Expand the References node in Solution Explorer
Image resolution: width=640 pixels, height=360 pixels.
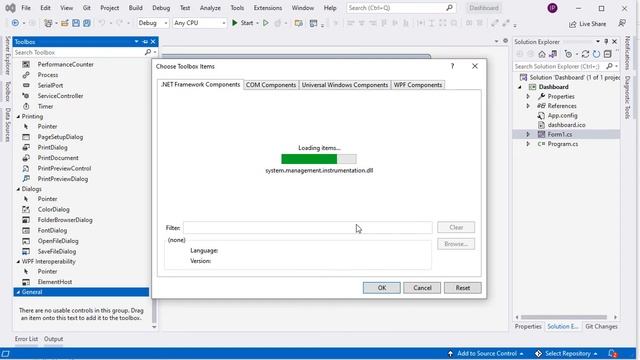(x=528, y=106)
